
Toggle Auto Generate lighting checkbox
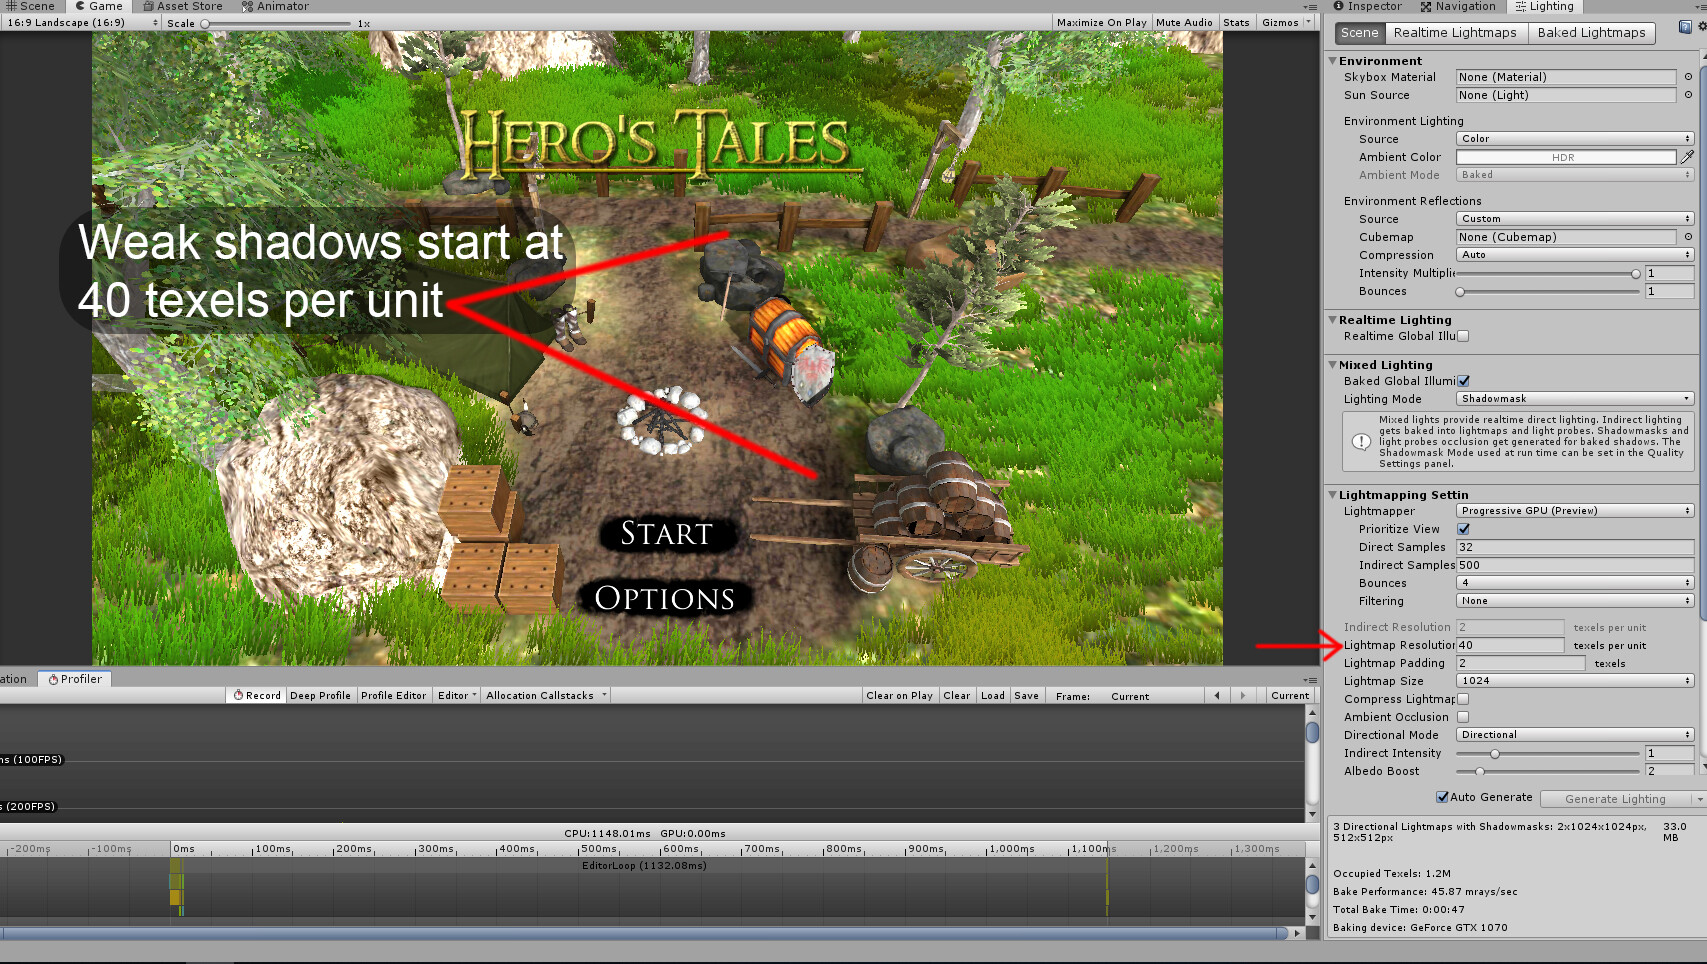pyautogui.click(x=1442, y=797)
